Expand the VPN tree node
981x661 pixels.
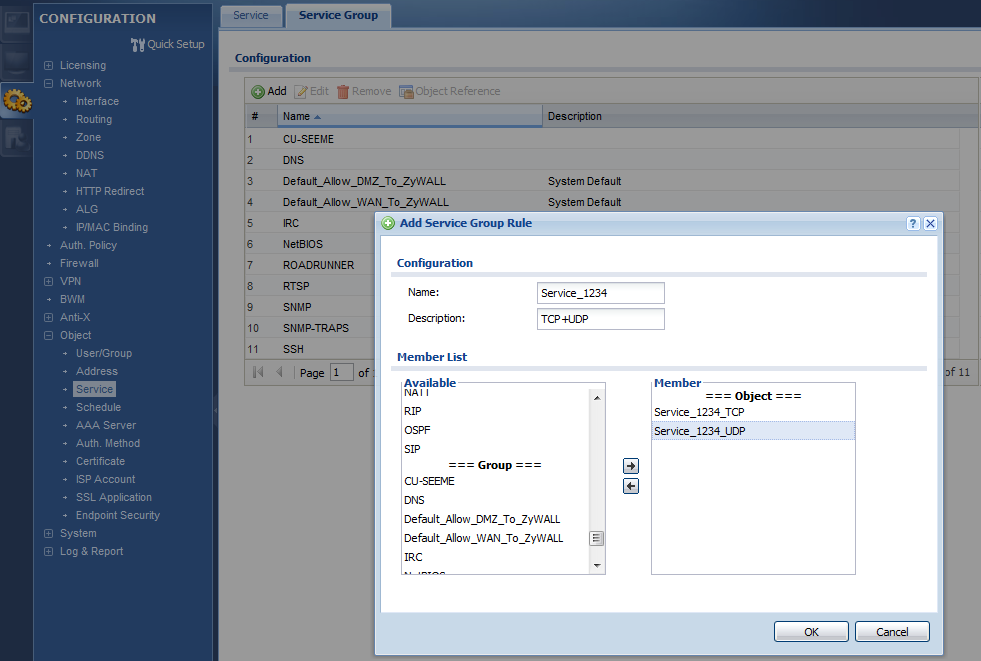(x=48, y=281)
